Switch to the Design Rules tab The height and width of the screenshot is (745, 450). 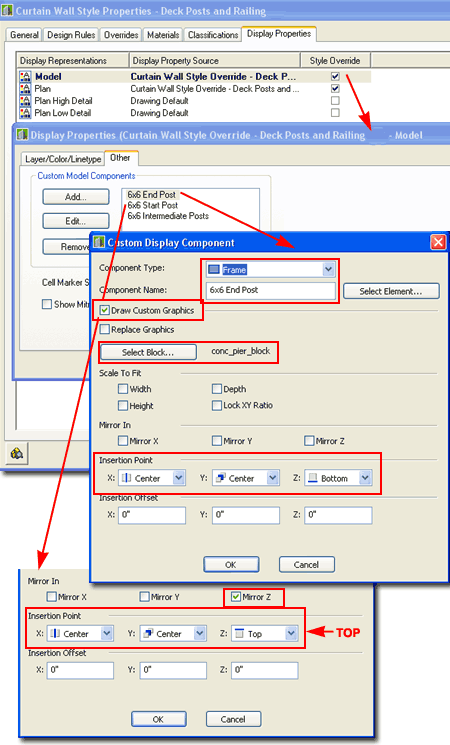coord(71,35)
